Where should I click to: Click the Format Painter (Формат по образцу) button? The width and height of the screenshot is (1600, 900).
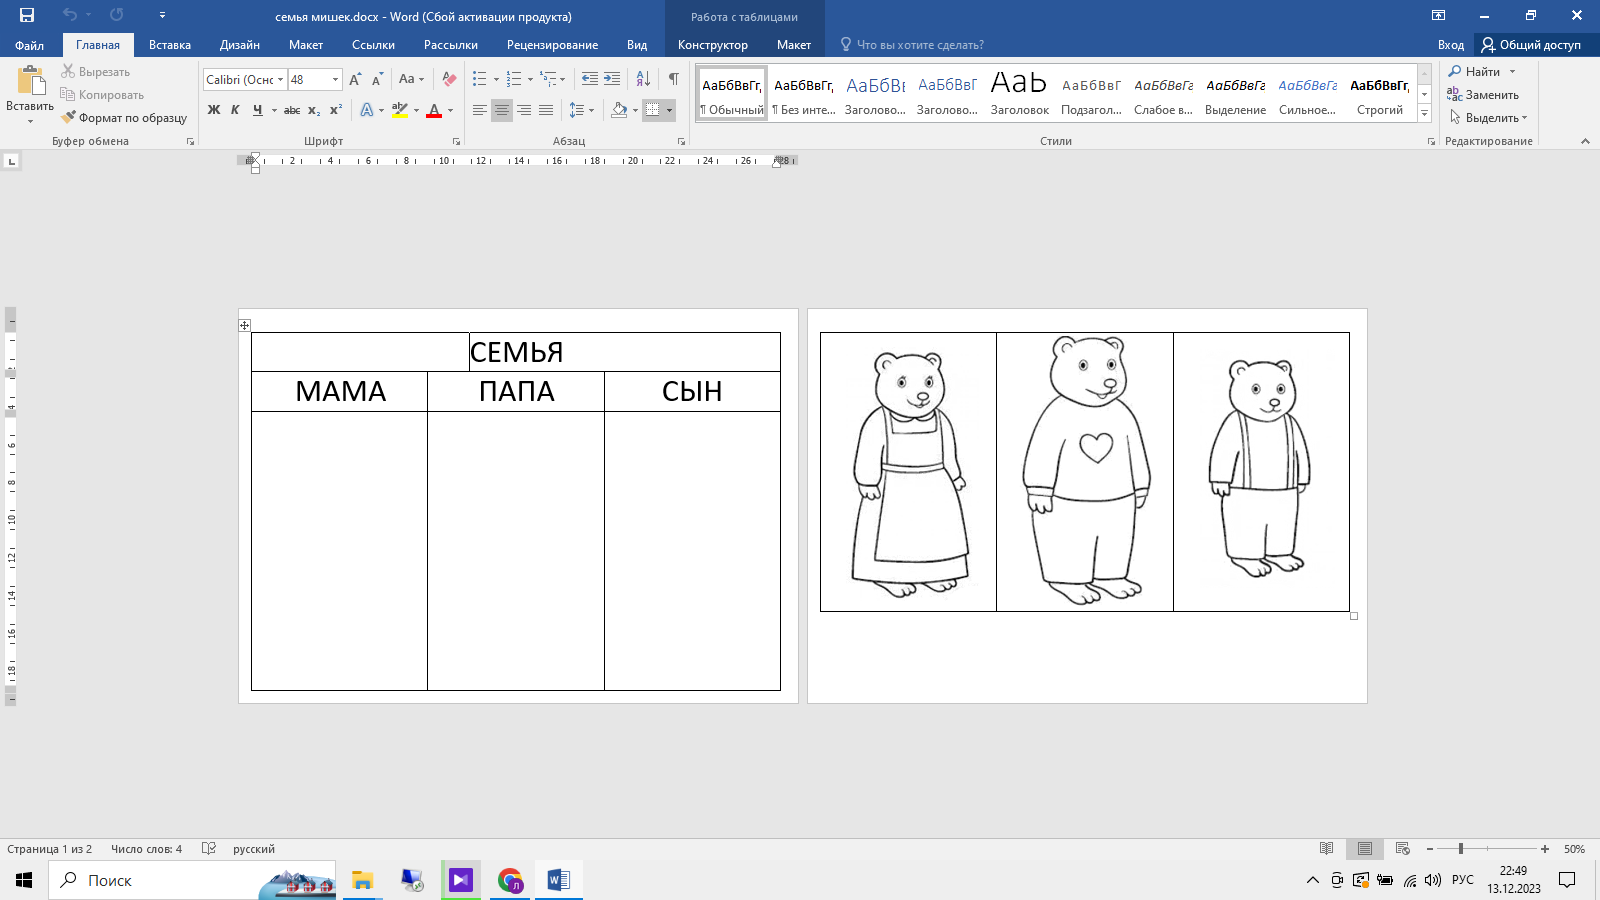click(124, 118)
